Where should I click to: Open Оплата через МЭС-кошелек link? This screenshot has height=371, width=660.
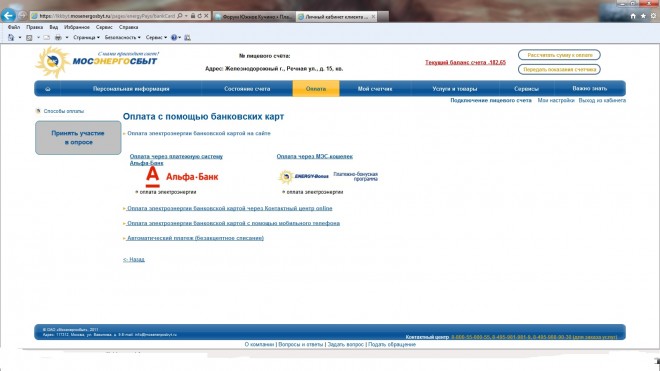coord(314,156)
